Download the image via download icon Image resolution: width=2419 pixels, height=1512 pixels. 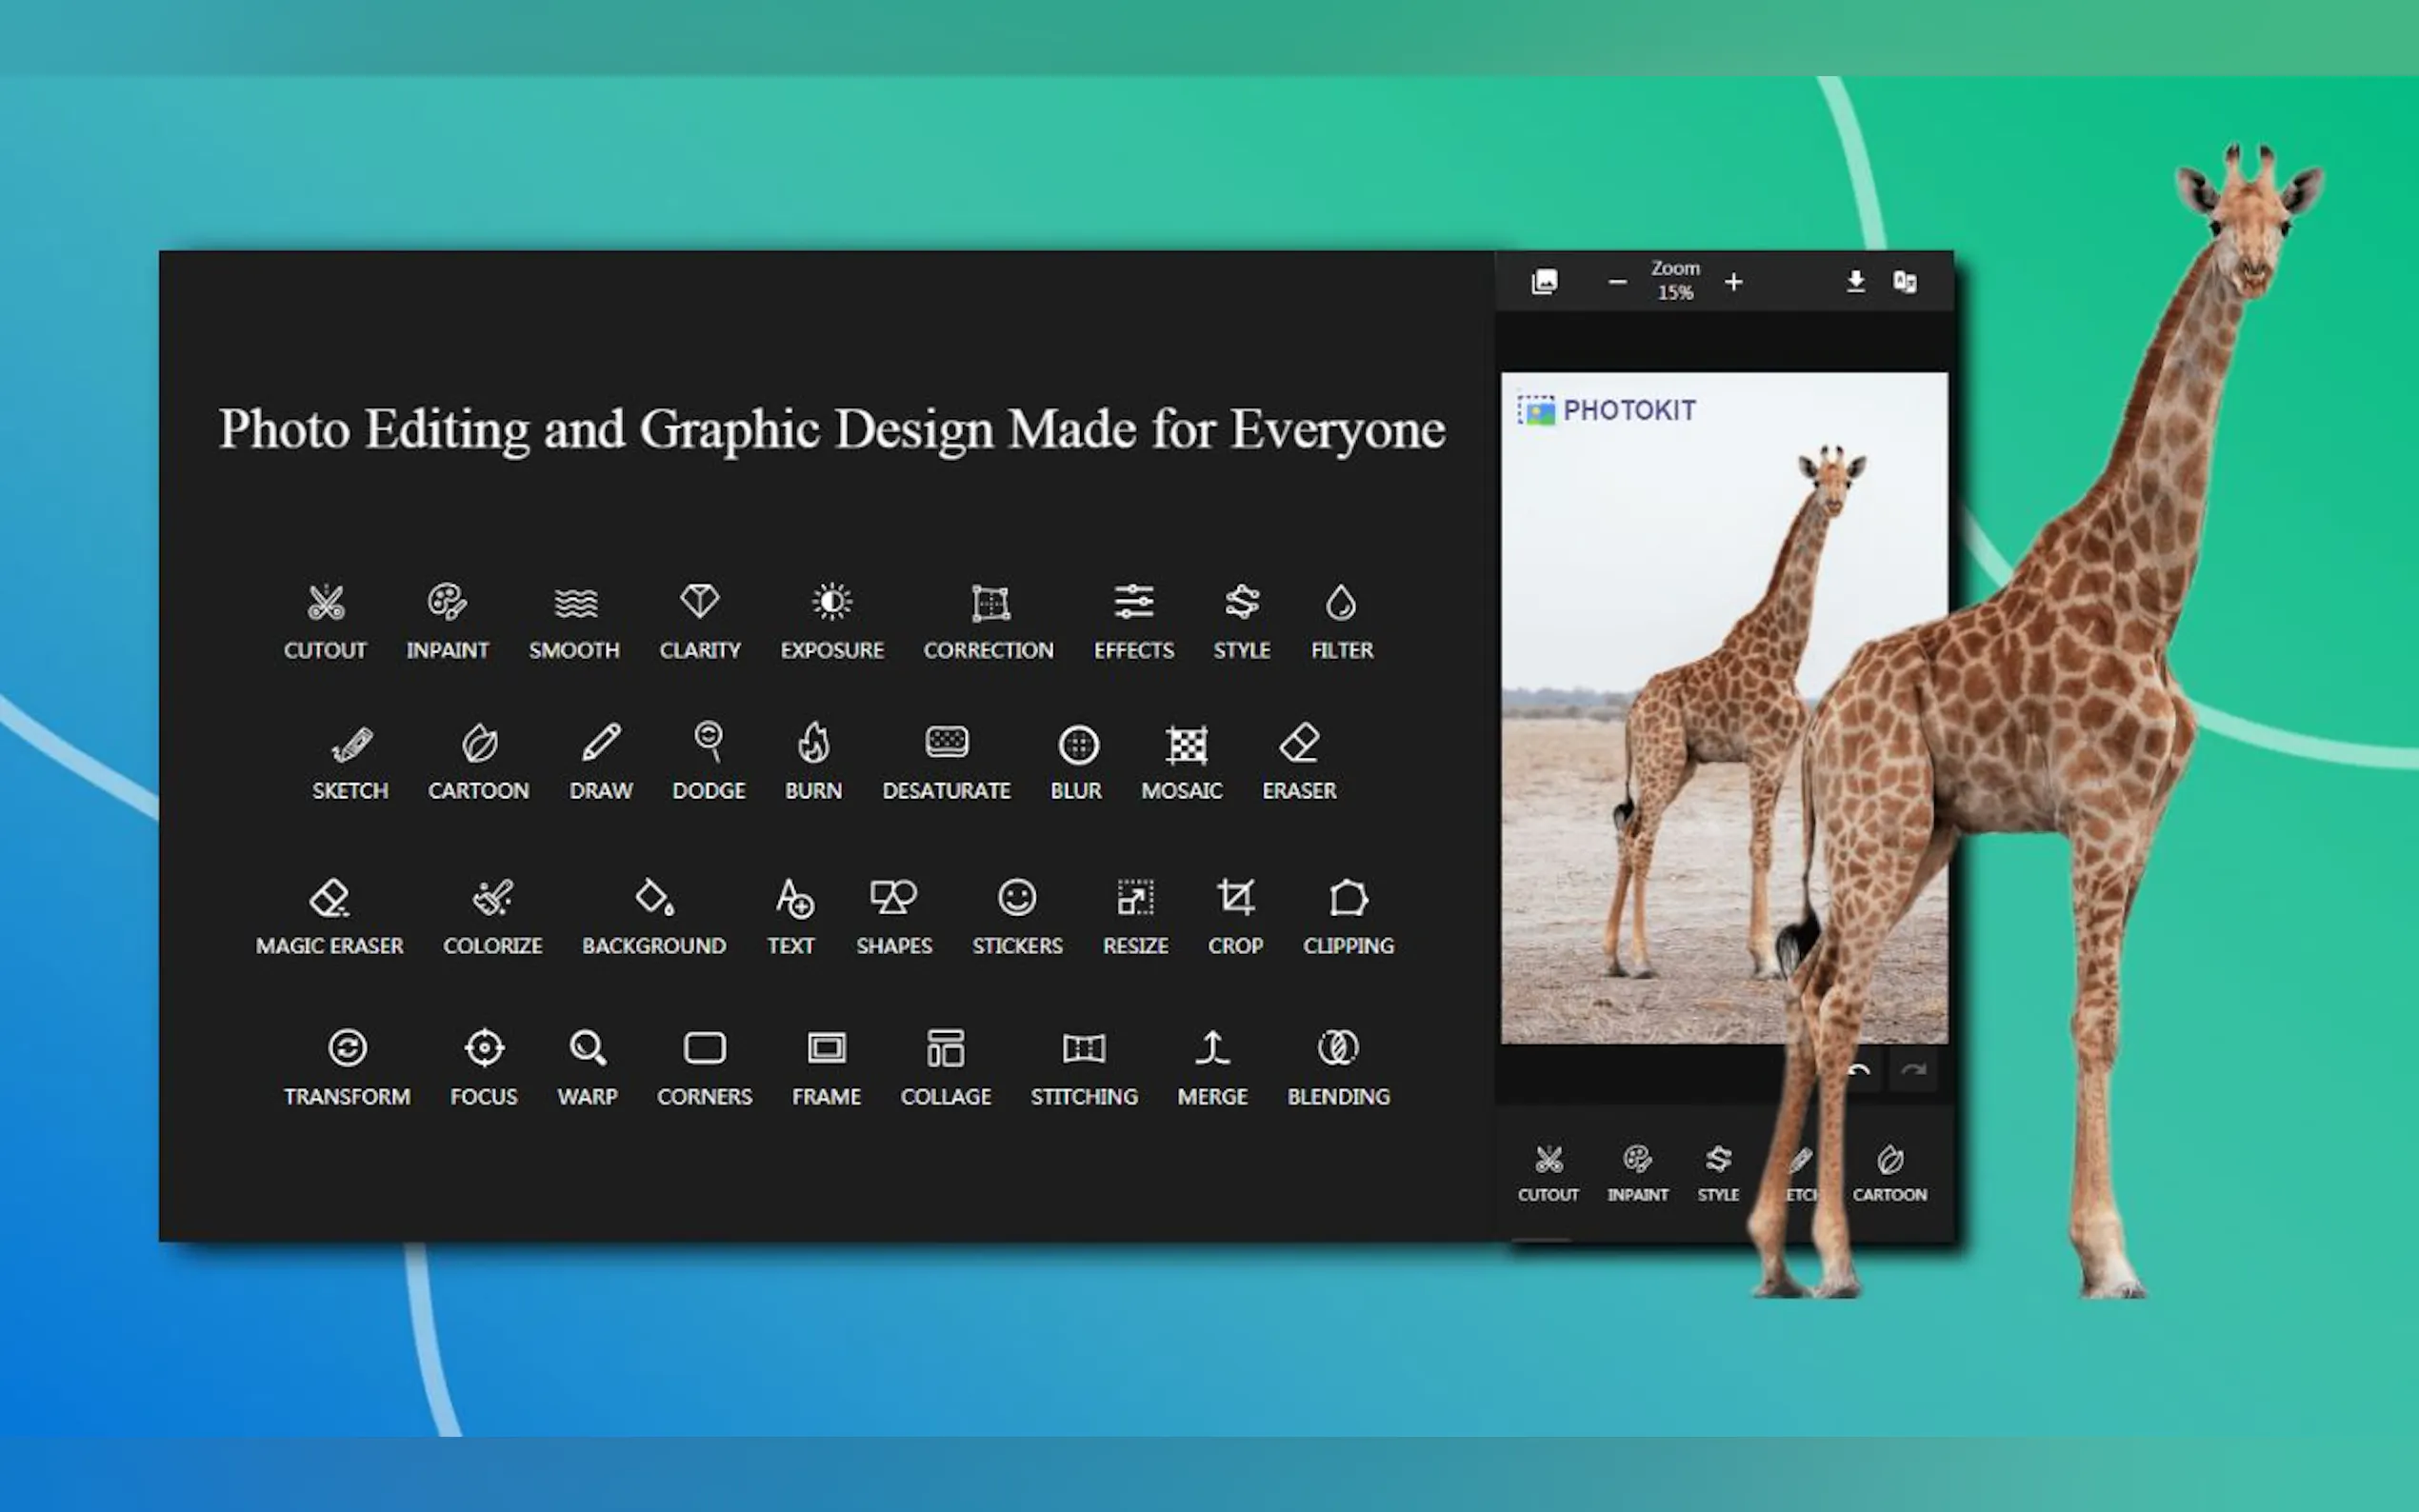(1855, 282)
